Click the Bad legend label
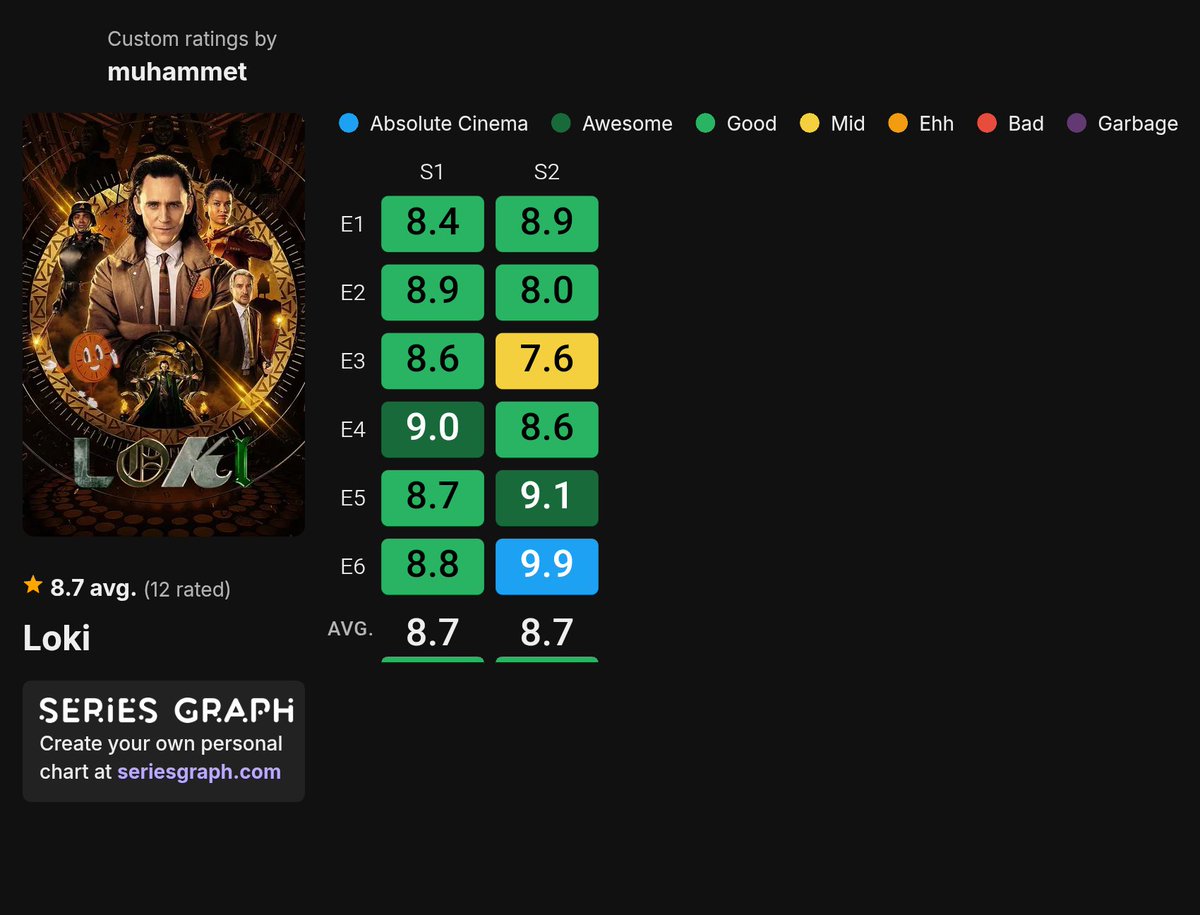The image size is (1200, 915). click(x=1026, y=124)
